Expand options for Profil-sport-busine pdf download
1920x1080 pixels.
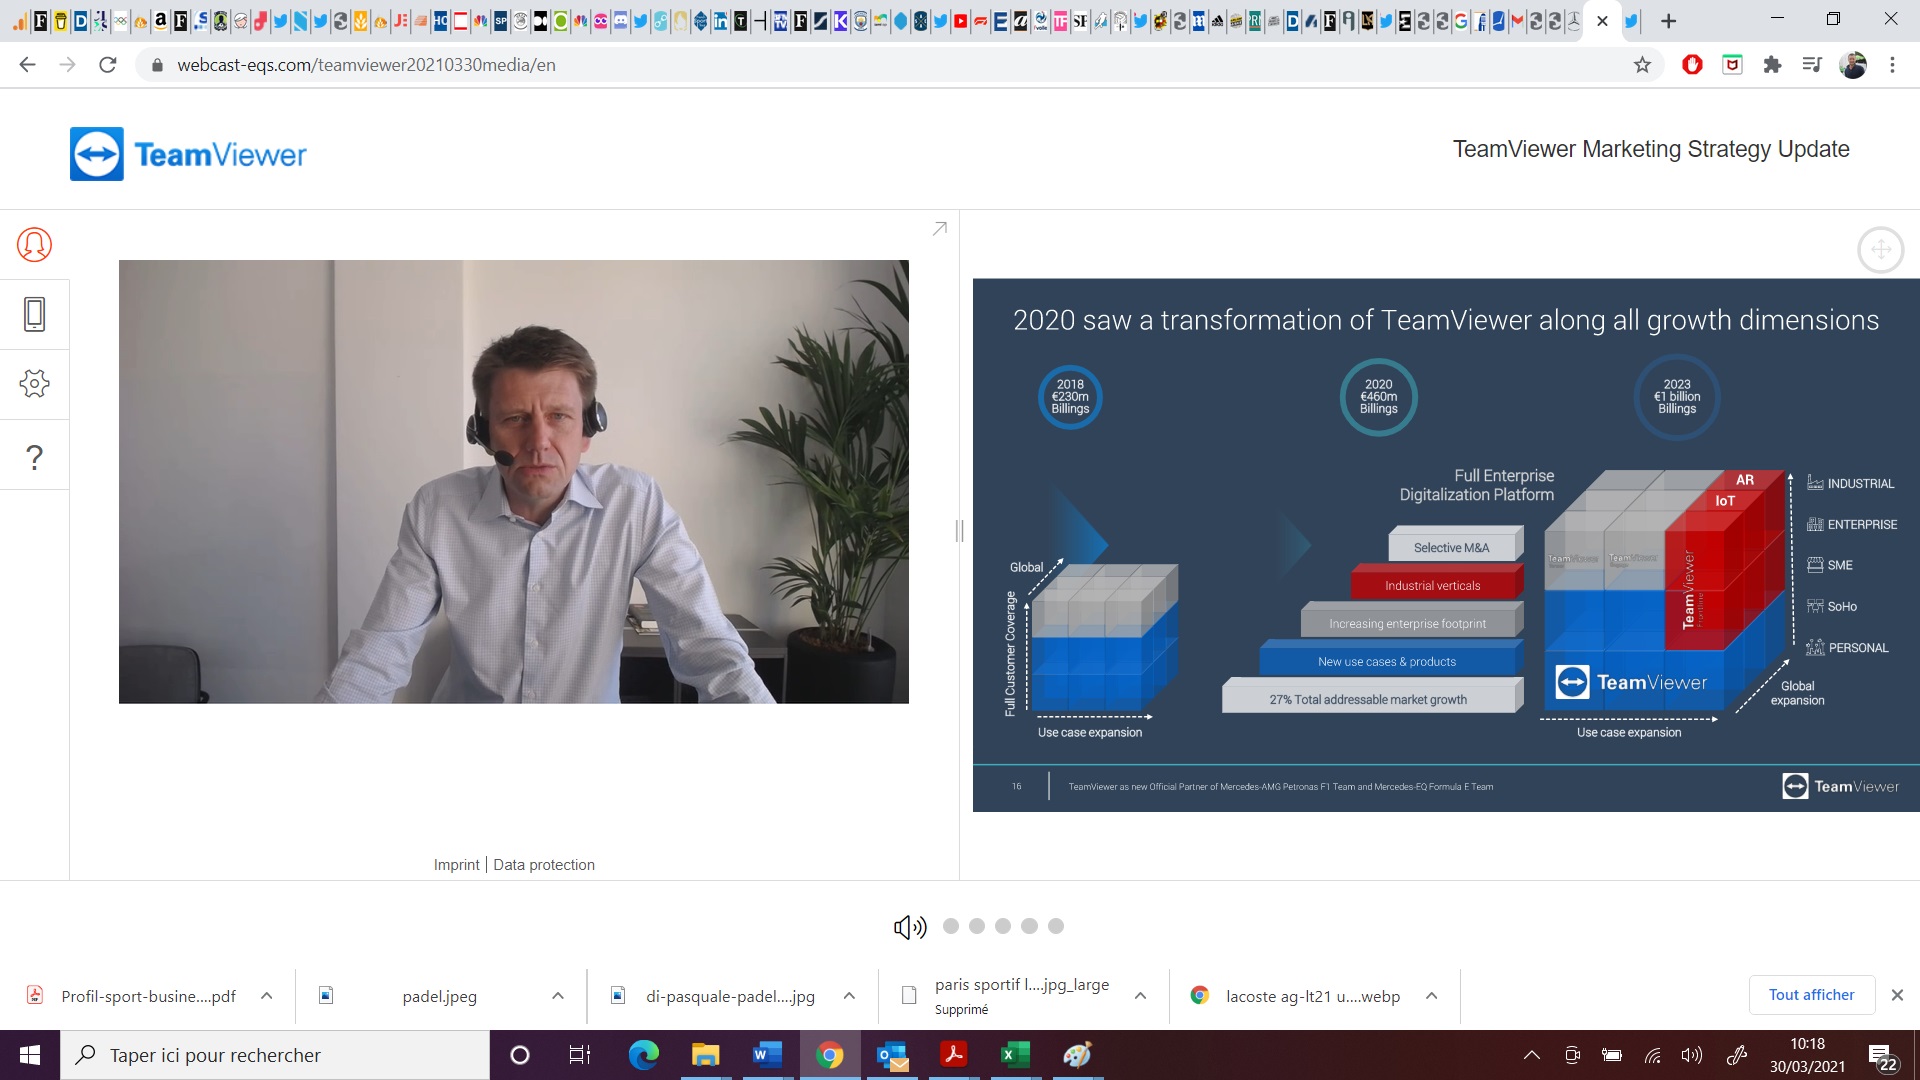[x=267, y=996]
